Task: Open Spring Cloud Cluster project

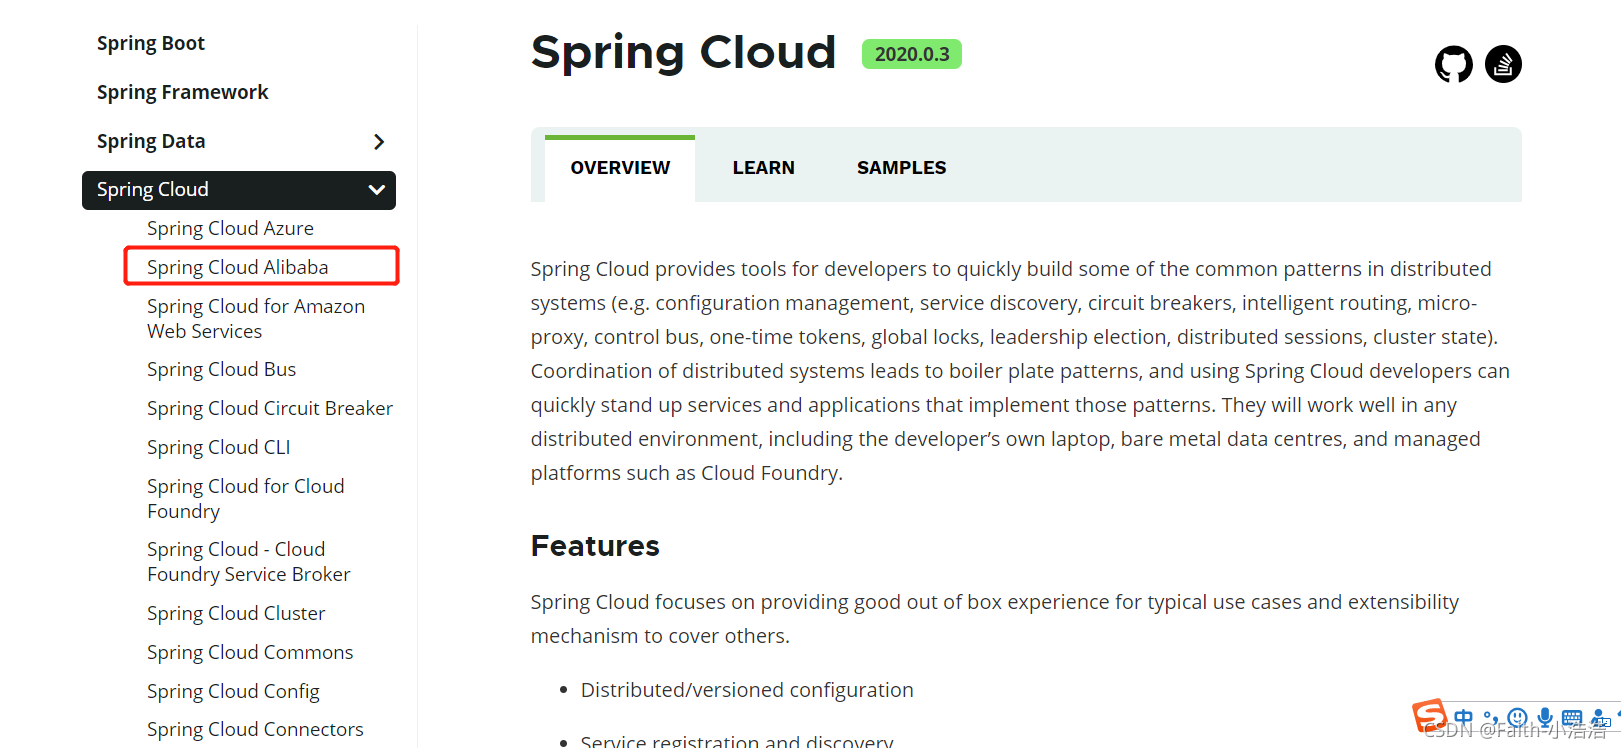Action: pyautogui.click(x=236, y=613)
